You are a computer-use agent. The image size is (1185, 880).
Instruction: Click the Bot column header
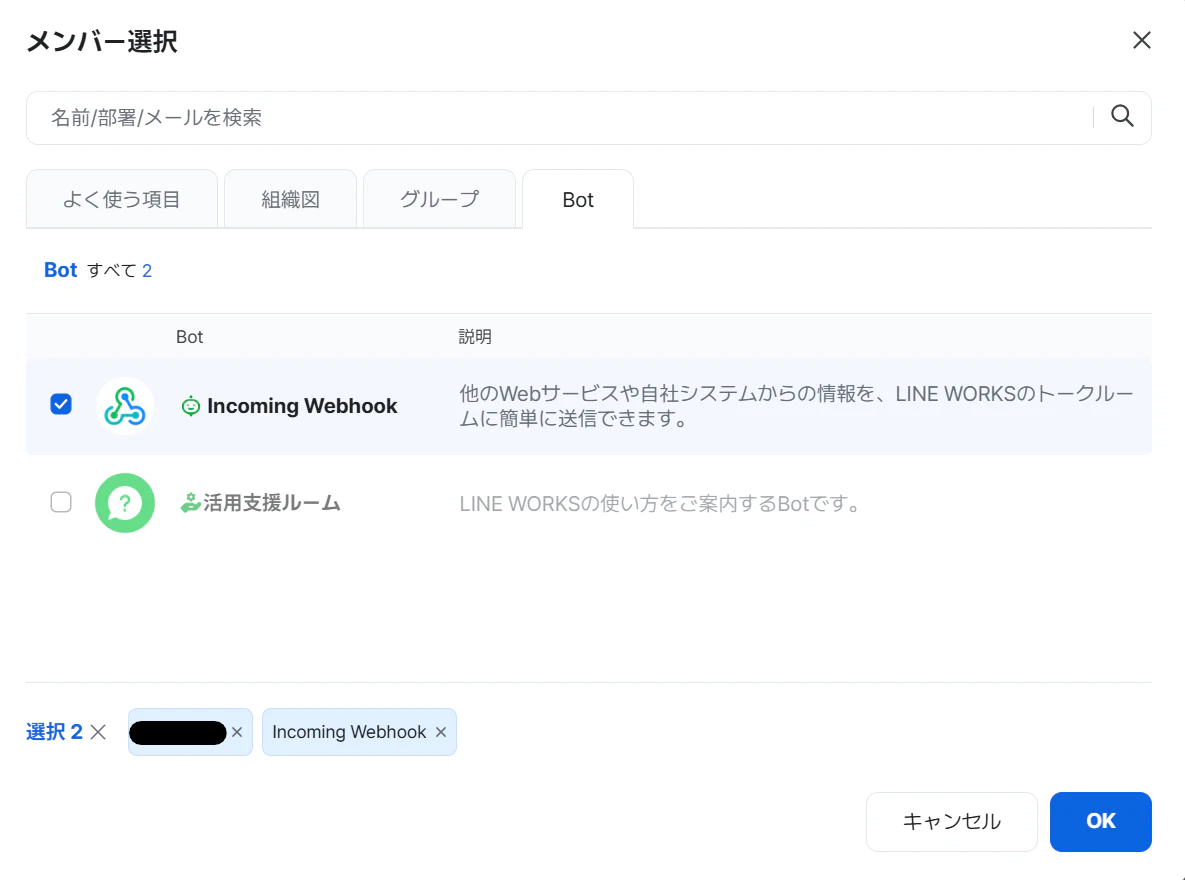coord(190,336)
